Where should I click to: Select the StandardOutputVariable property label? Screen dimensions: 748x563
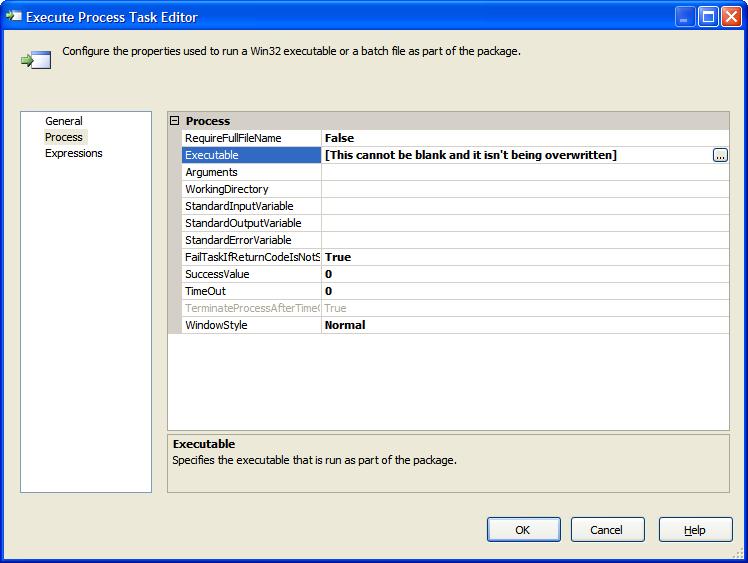[251, 223]
